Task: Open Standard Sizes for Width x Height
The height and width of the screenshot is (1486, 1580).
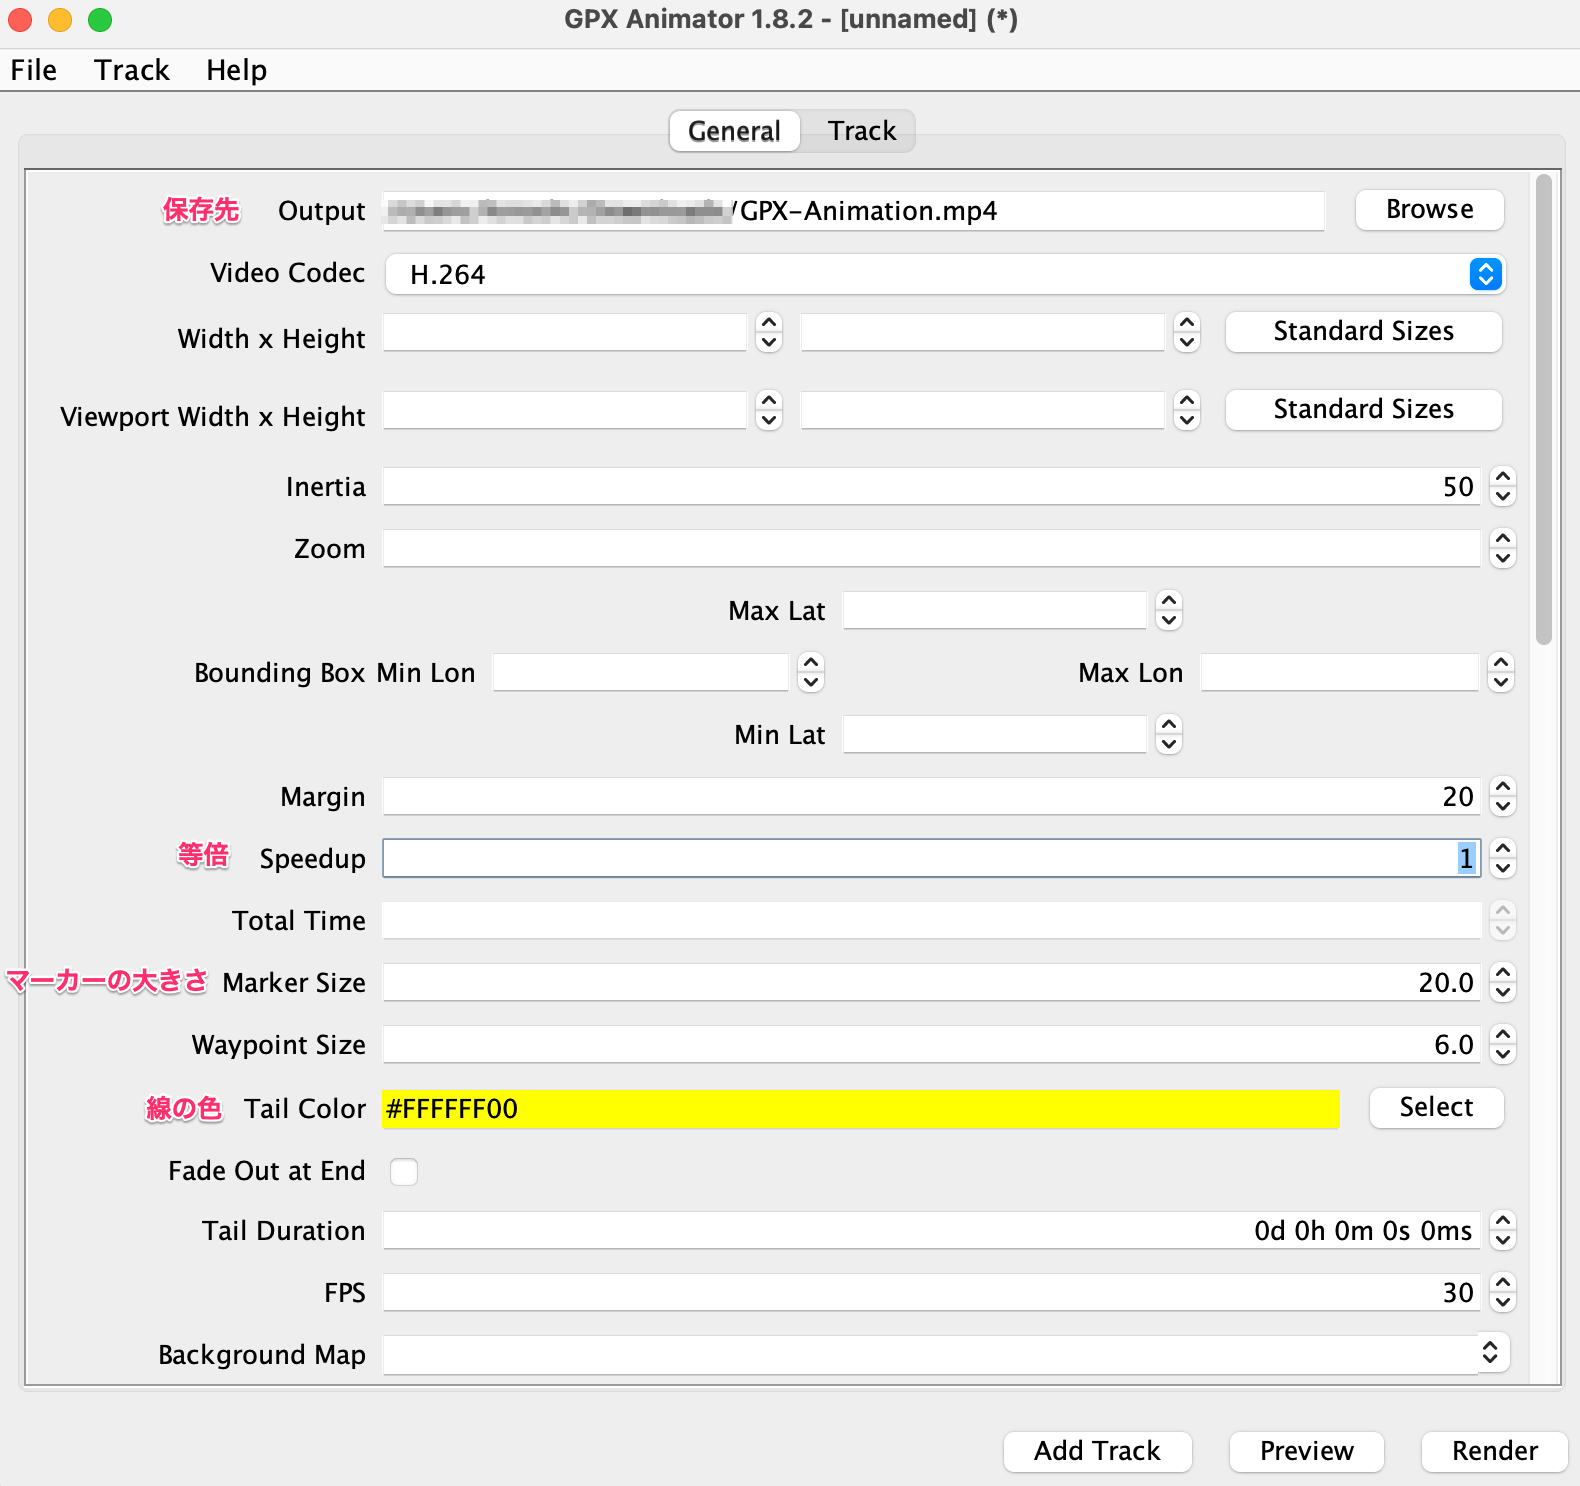Action: click(x=1363, y=332)
